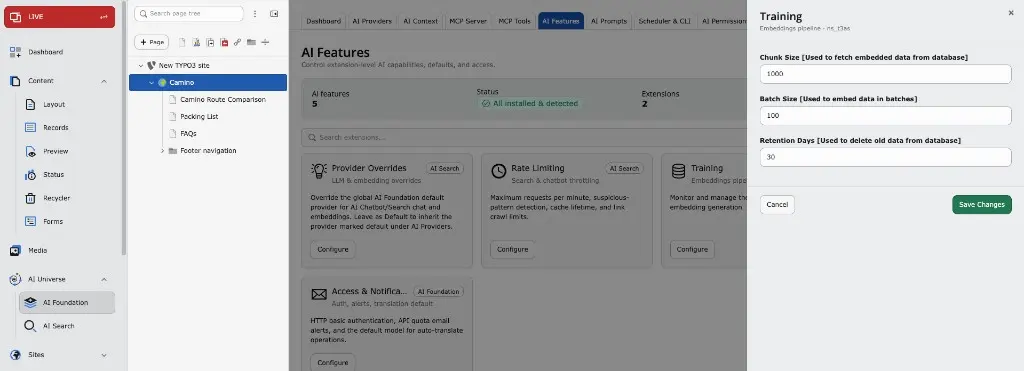Screen dimensions: 1024x371
Task: Collapse the Content module group chevron
Action: [104, 81]
